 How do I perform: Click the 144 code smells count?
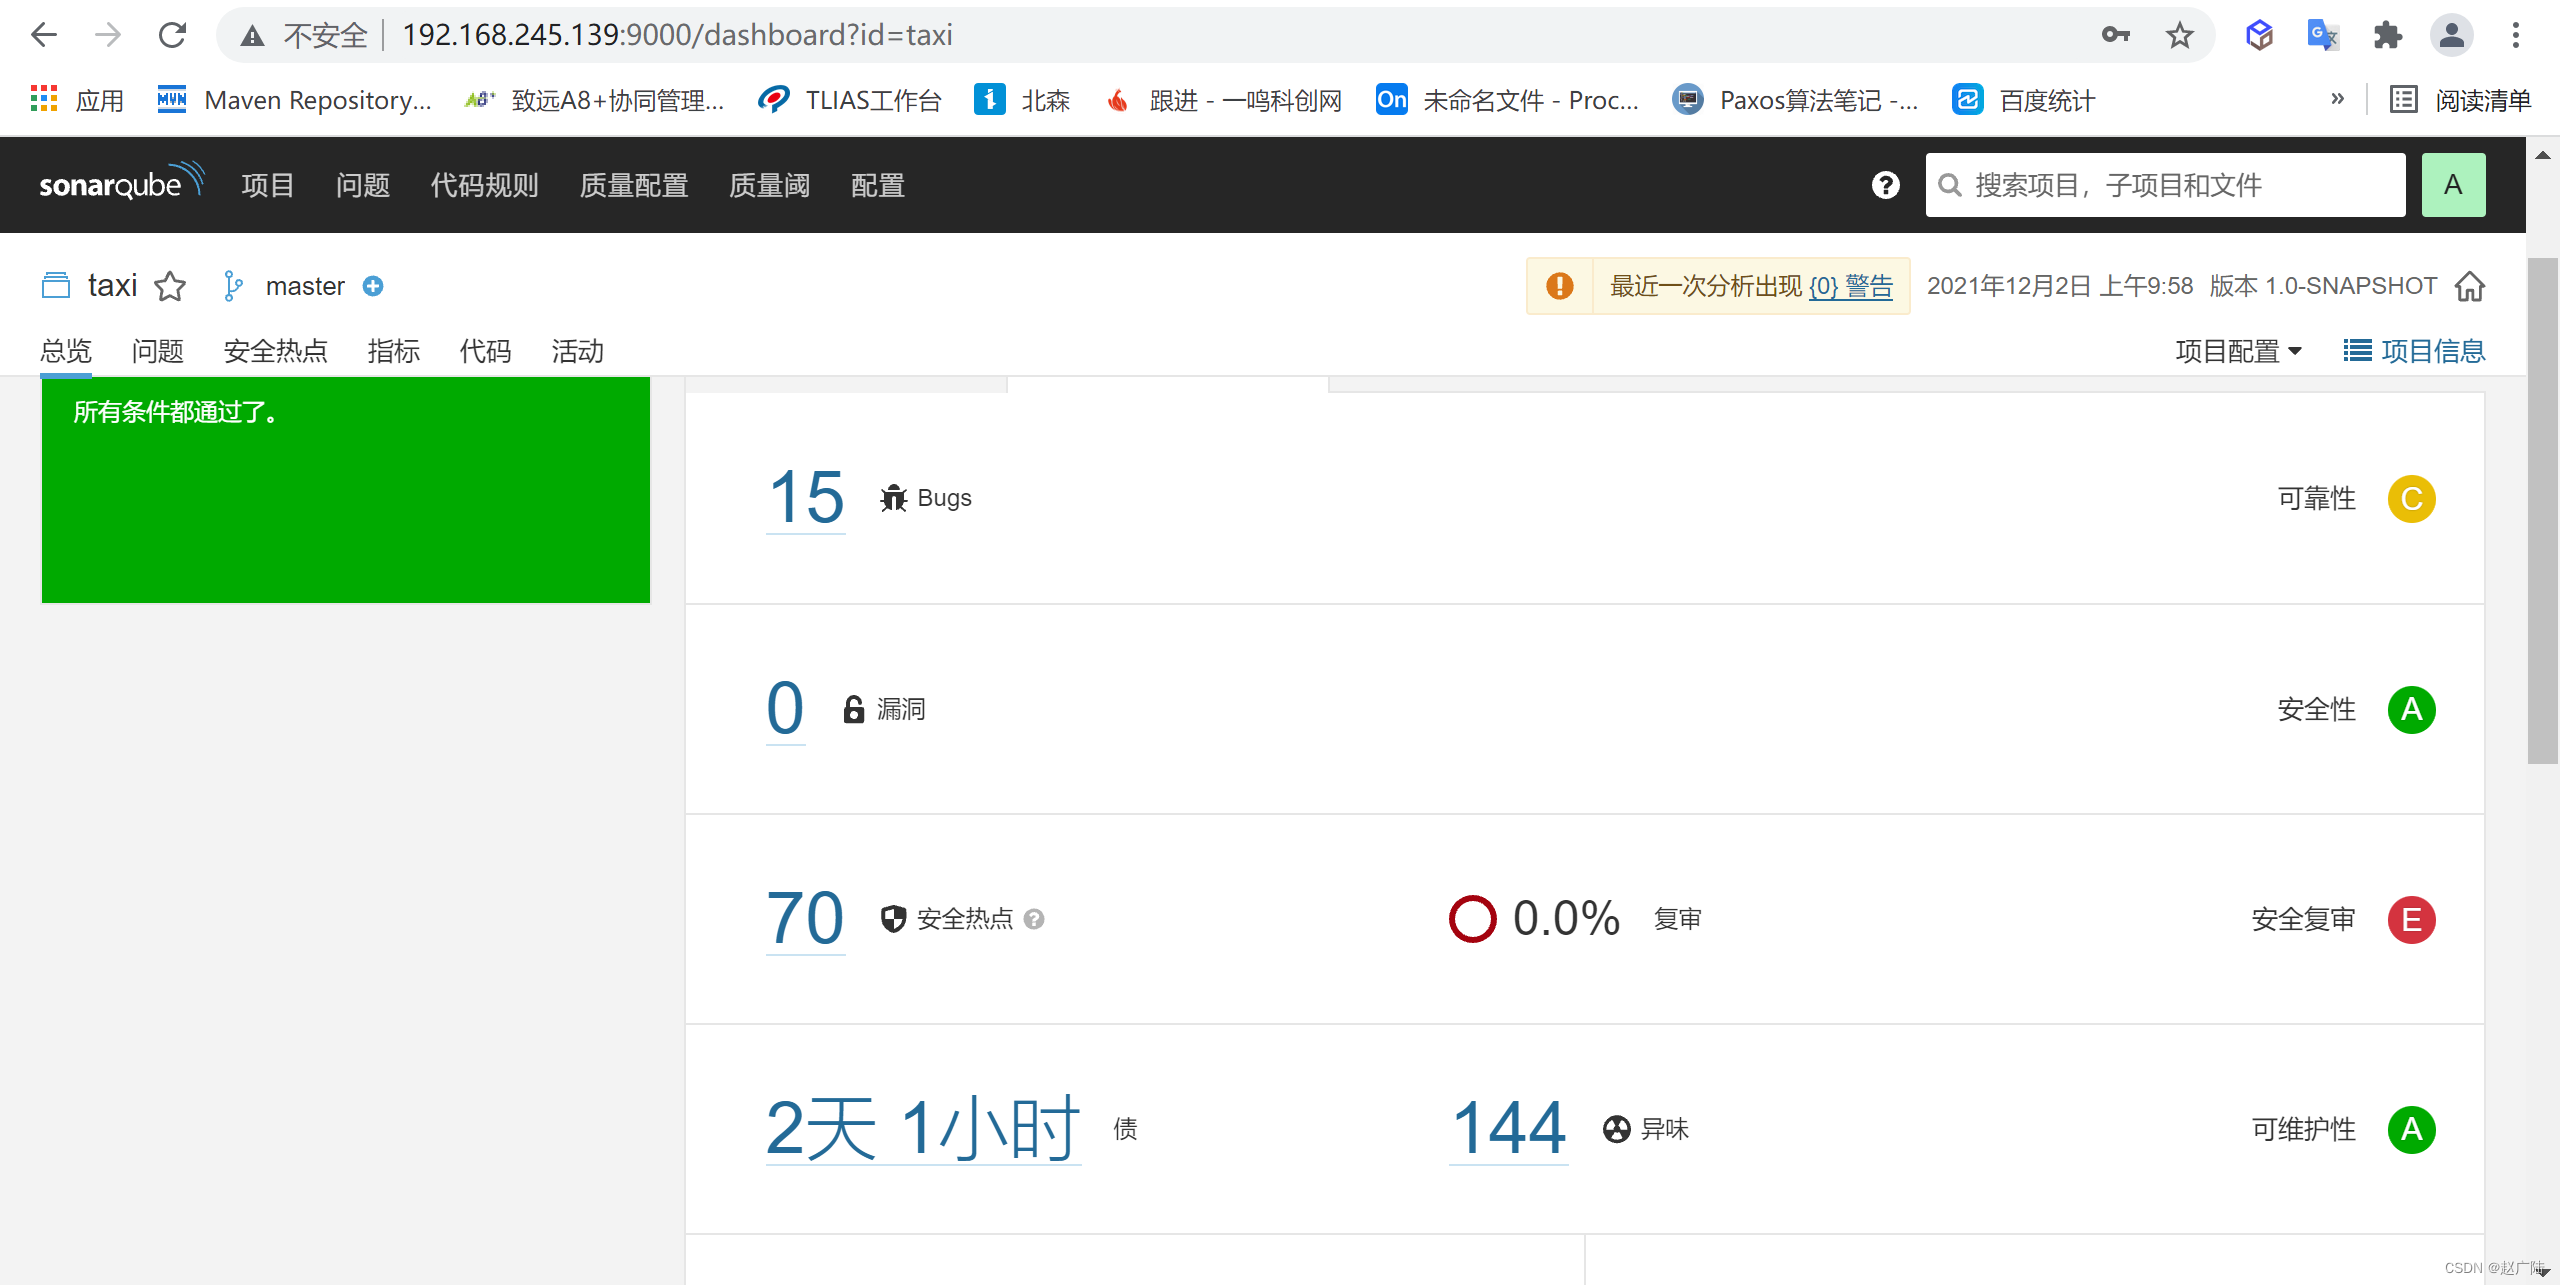[x=1508, y=1129]
